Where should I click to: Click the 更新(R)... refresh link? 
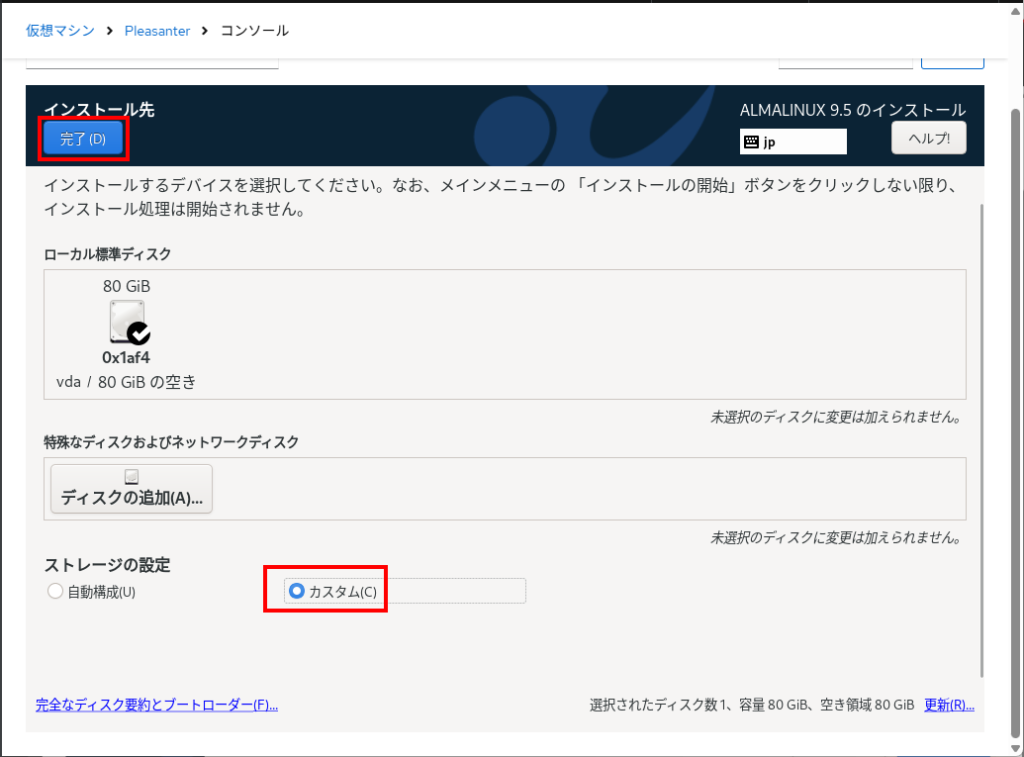pyautogui.click(x=948, y=705)
